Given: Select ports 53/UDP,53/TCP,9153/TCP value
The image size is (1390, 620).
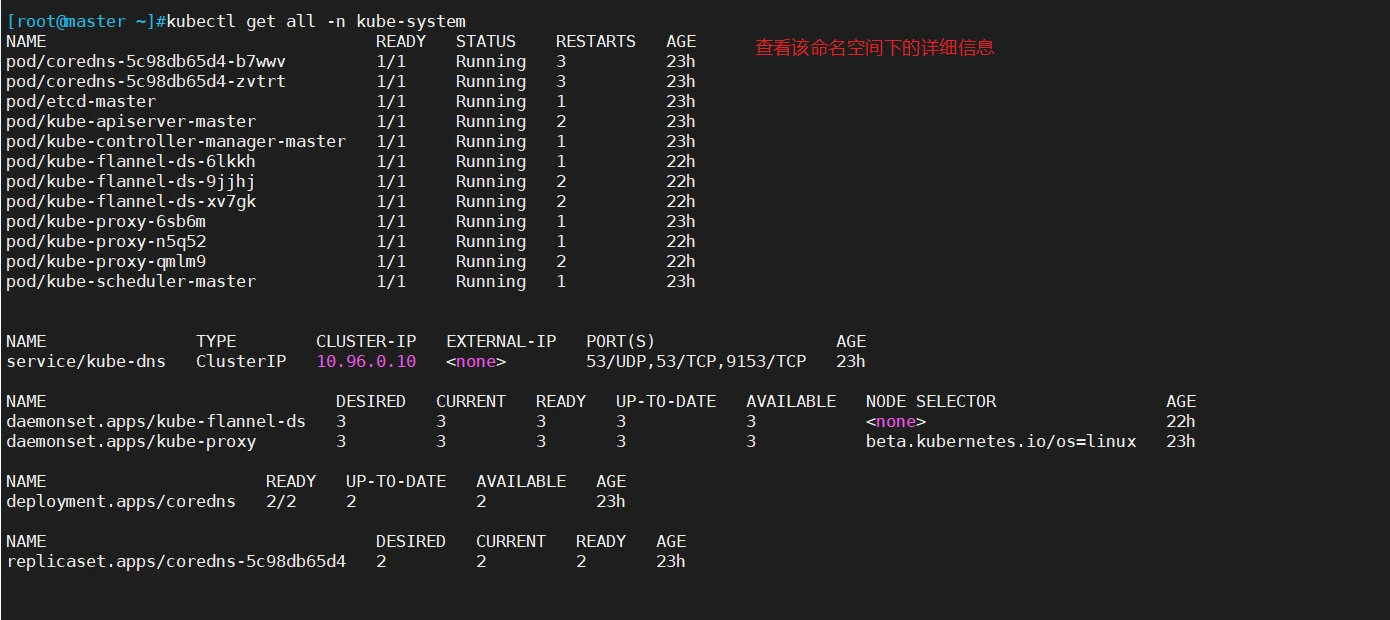Looking at the screenshot, I should pyautogui.click(x=696, y=361).
